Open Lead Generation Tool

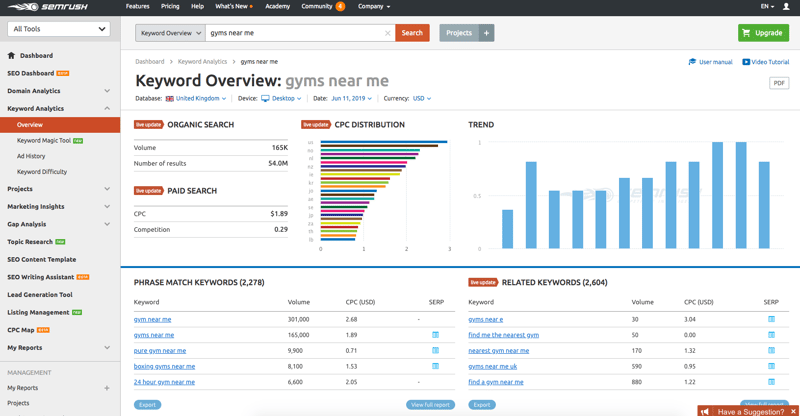coord(40,295)
